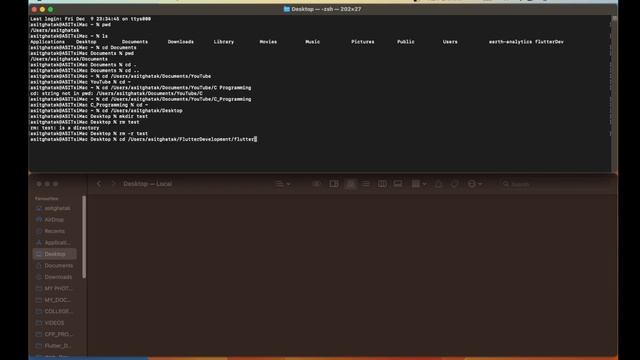Click 'Downloads' in Terminal ls output
Image resolution: width=640 pixels, height=360 pixels.
pos(180,42)
